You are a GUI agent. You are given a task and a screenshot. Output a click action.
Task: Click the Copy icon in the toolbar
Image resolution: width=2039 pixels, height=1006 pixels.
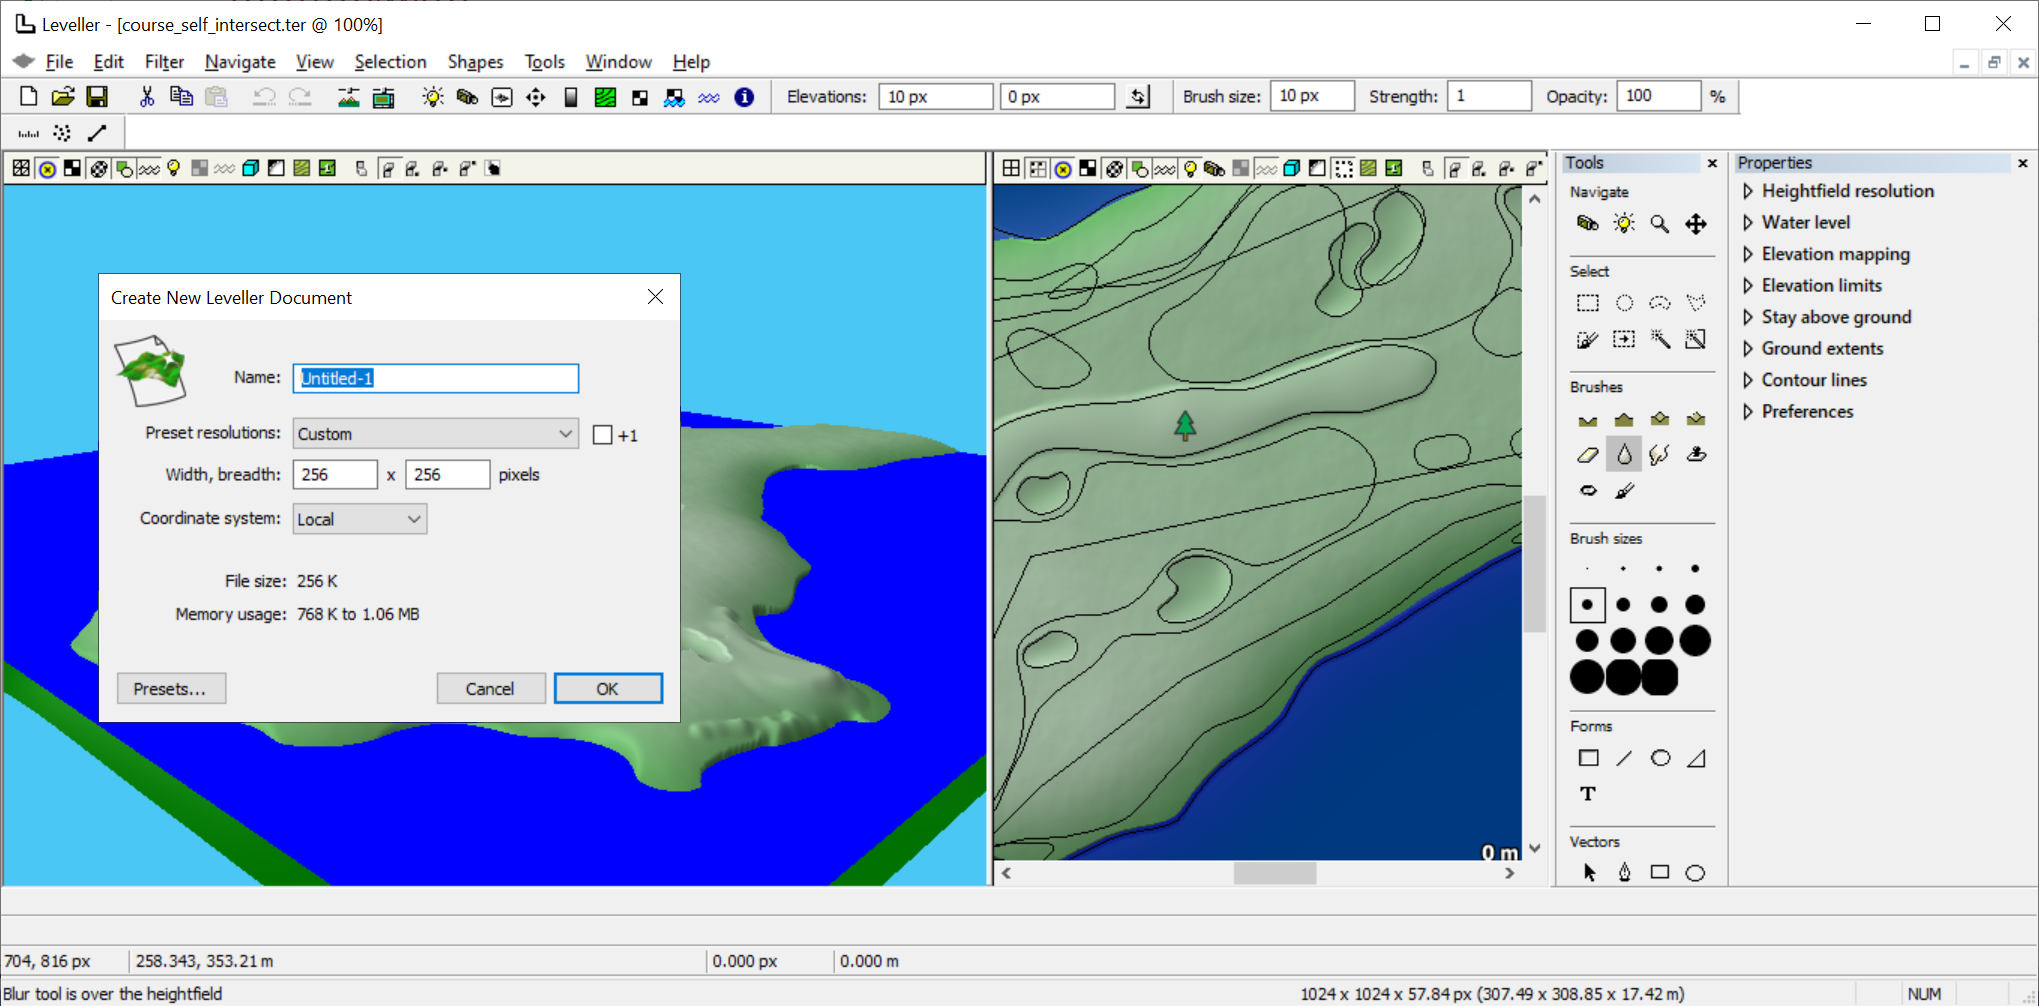[181, 97]
